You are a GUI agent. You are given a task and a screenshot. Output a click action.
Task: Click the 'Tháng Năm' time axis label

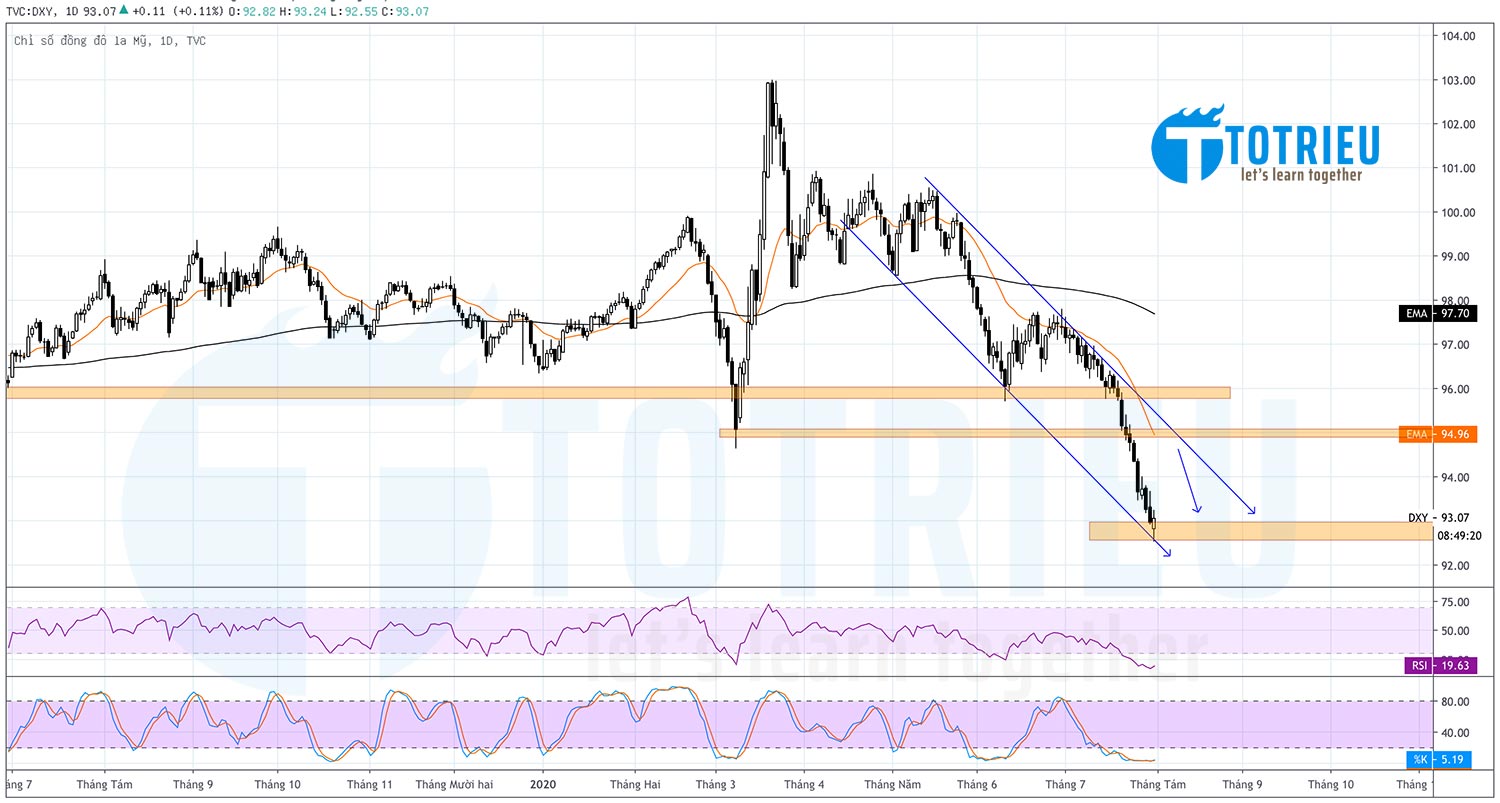(x=893, y=785)
